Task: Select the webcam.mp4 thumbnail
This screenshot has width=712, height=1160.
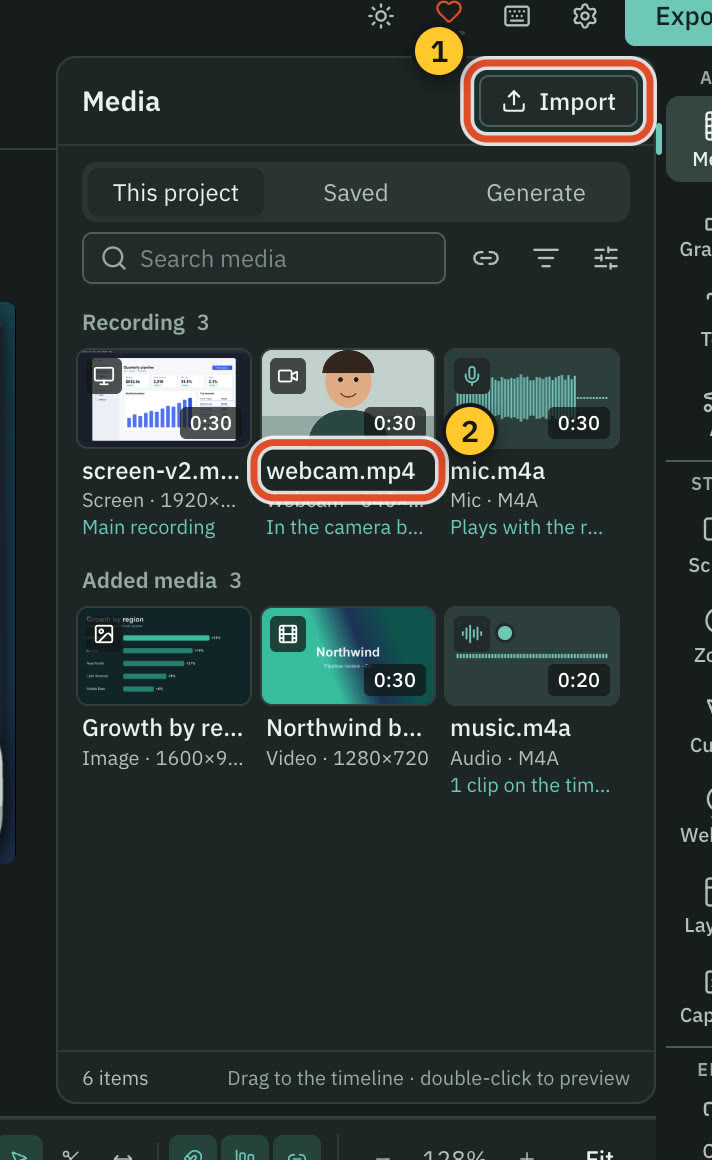Action: (x=348, y=398)
